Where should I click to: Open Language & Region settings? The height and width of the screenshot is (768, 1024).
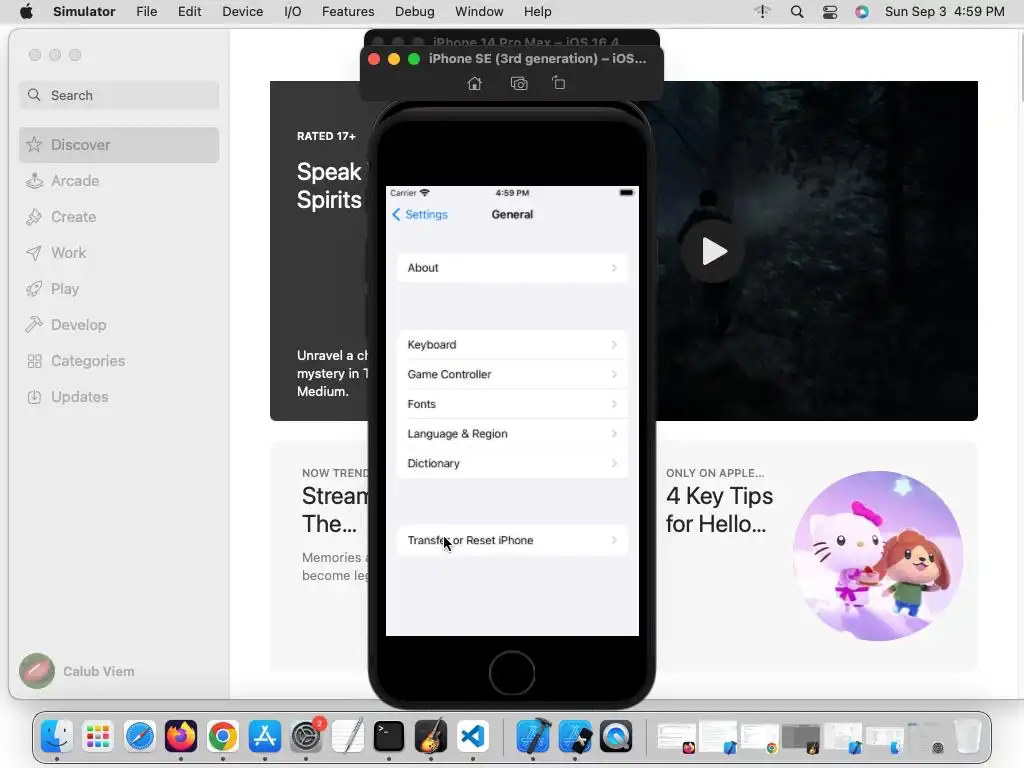pos(512,434)
